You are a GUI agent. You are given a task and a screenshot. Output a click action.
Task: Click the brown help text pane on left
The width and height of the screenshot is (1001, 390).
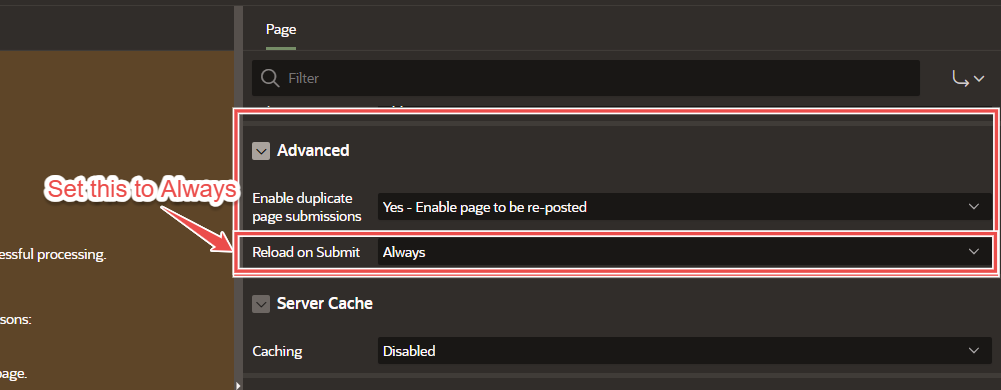tap(117, 220)
